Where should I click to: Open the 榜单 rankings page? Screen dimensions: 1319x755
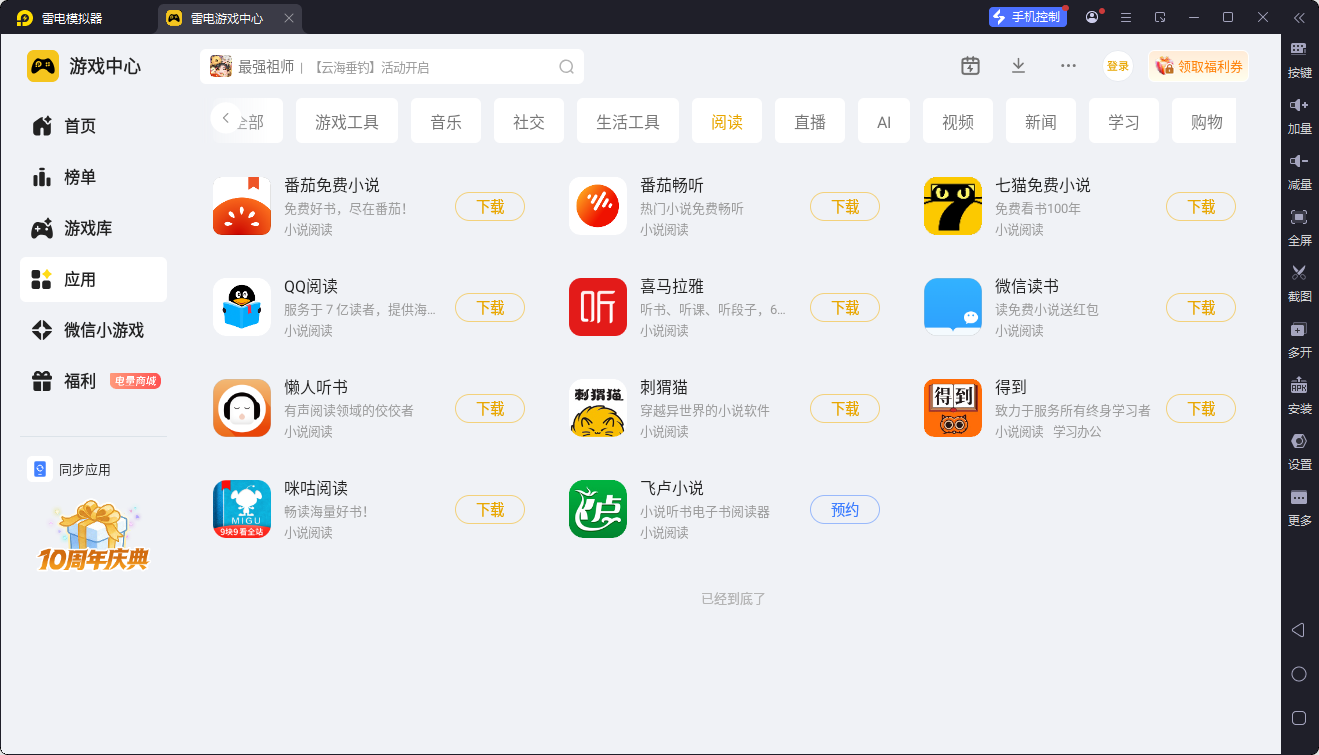pos(93,177)
